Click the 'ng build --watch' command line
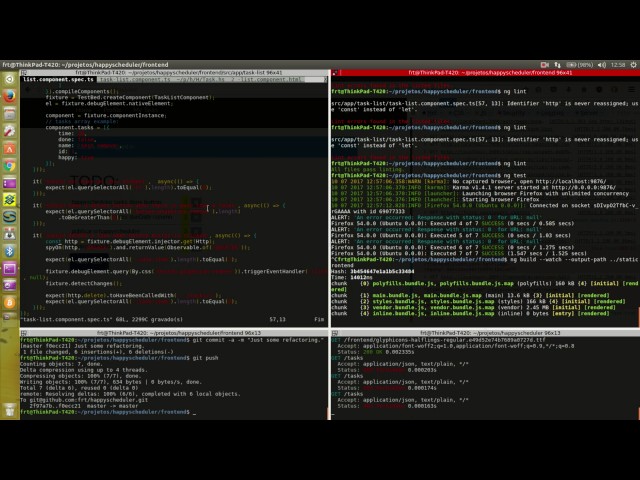Viewport: 640px width, 480px height. (484, 260)
